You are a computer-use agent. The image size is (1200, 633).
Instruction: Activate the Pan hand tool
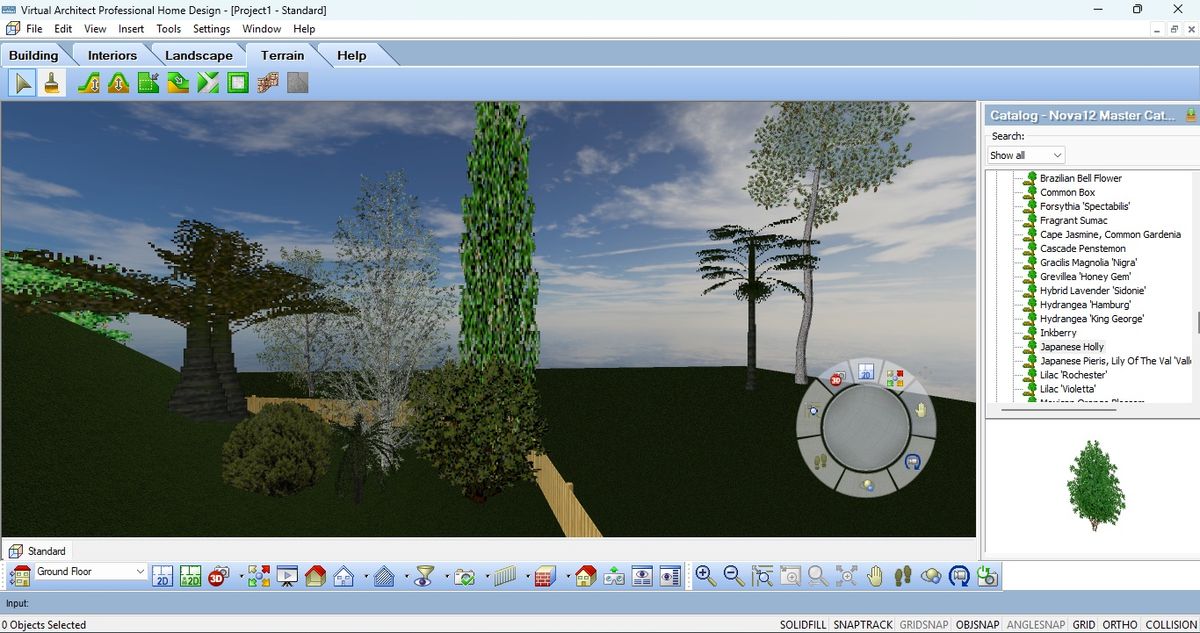(x=873, y=576)
